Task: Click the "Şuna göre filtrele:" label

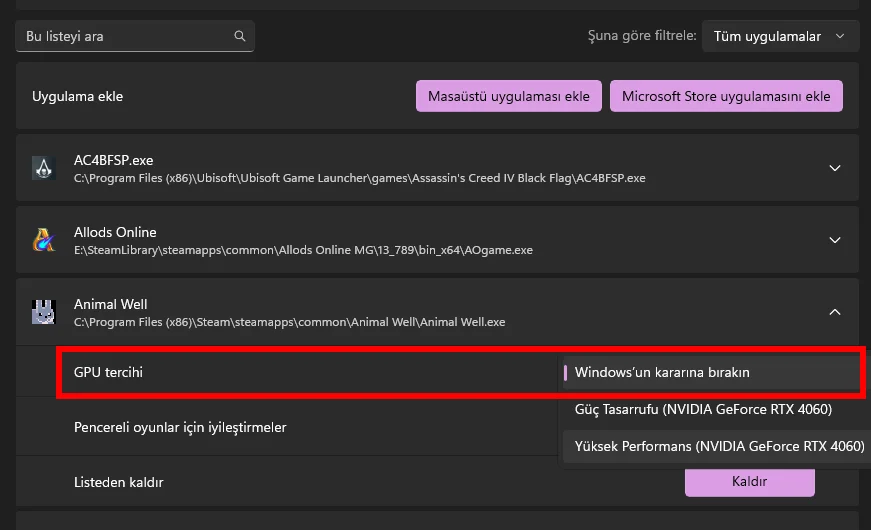Action: (642, 36)
